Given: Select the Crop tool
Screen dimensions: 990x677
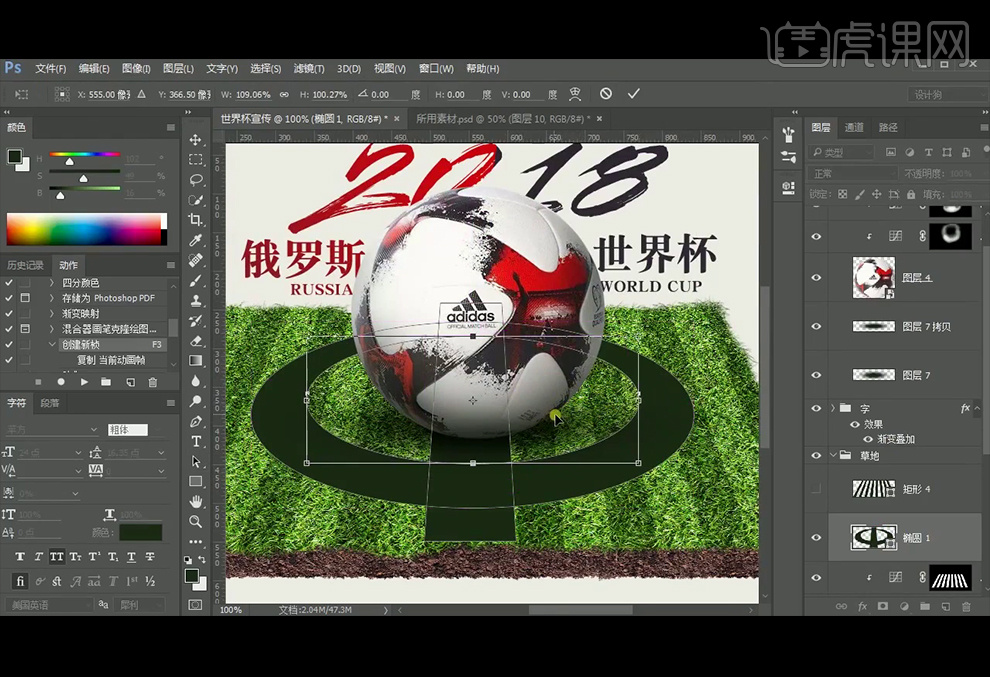Looking at the screenshot, I should coord(196,220).
